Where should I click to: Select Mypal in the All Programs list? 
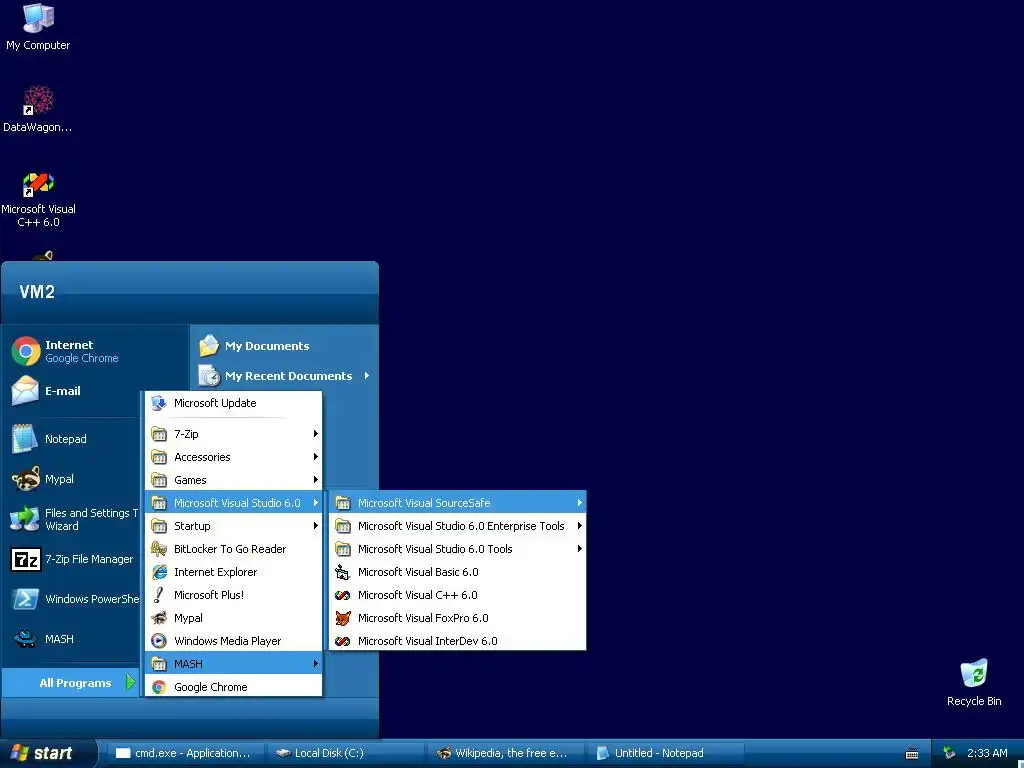(x=233, y=618)
